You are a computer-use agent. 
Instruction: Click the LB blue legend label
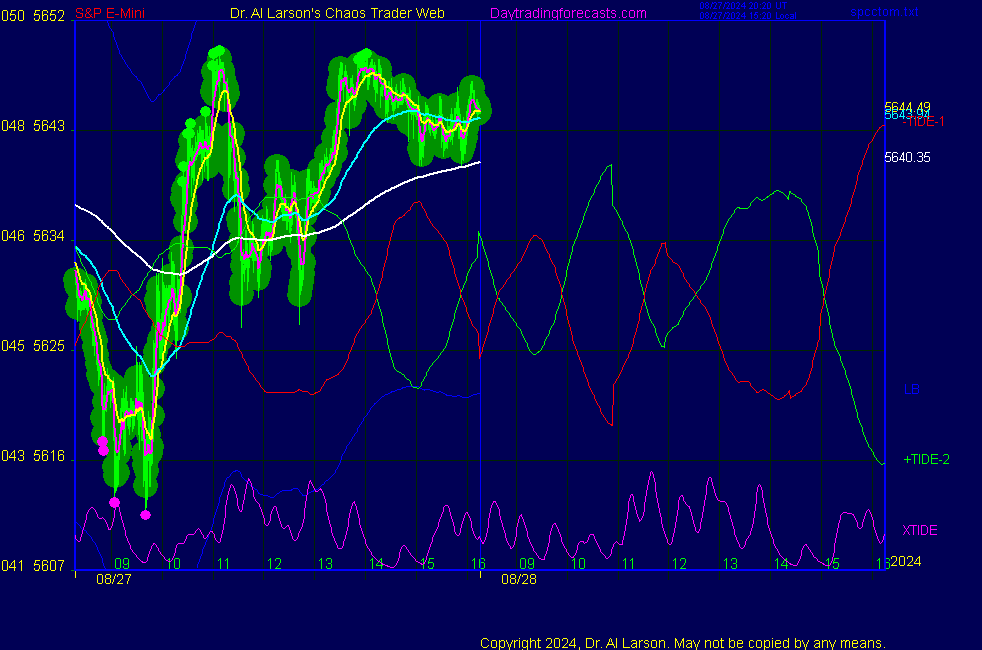click(x=912, y=389)
